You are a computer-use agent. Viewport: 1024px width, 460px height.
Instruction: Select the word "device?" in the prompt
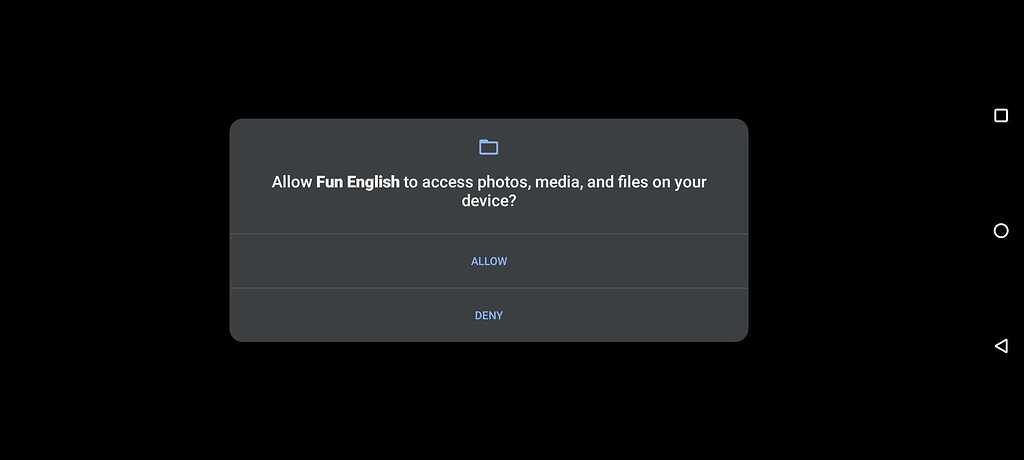coord(488,201)
